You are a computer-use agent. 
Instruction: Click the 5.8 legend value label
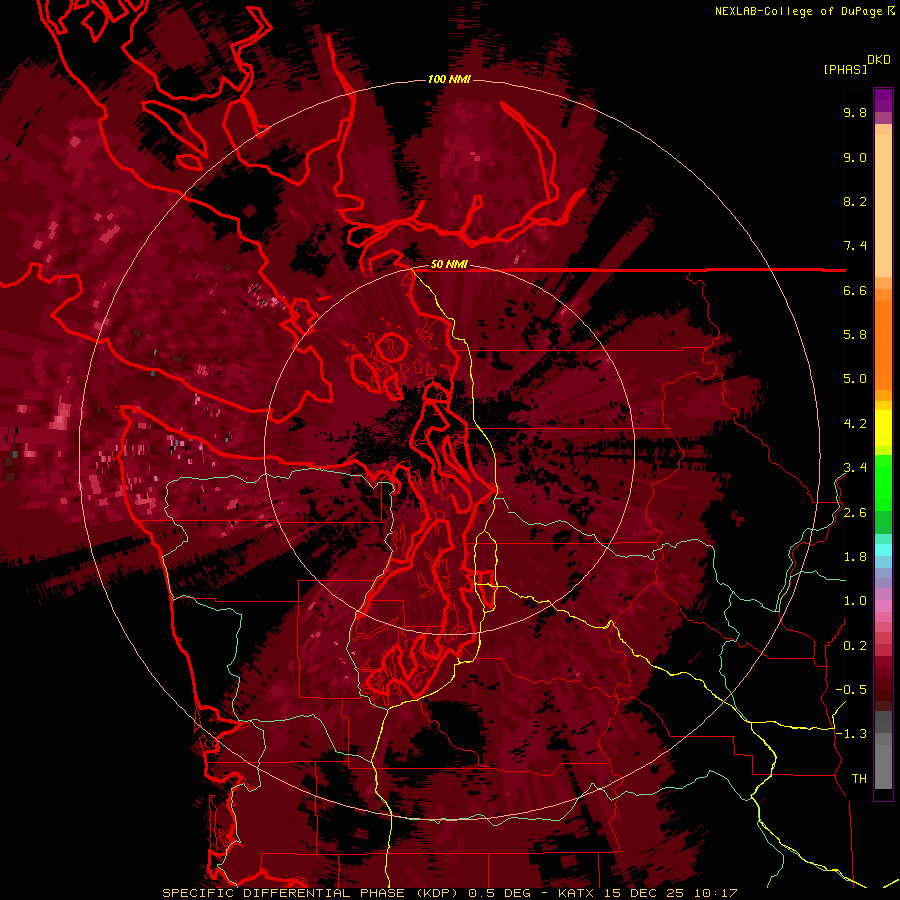coord(855,335)
